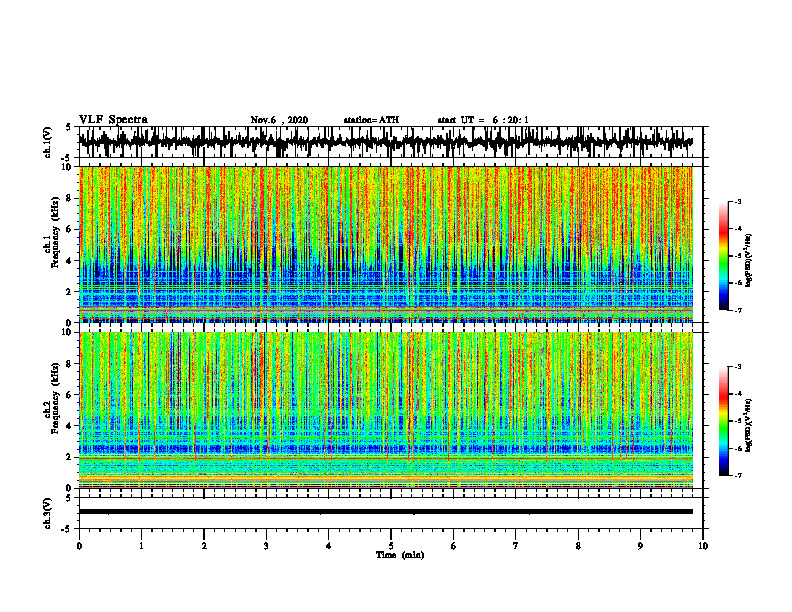Screen dimensions: 792x612
Task: Click the 2 kHz tick of ch.1
Action: (x=71, y=292)
